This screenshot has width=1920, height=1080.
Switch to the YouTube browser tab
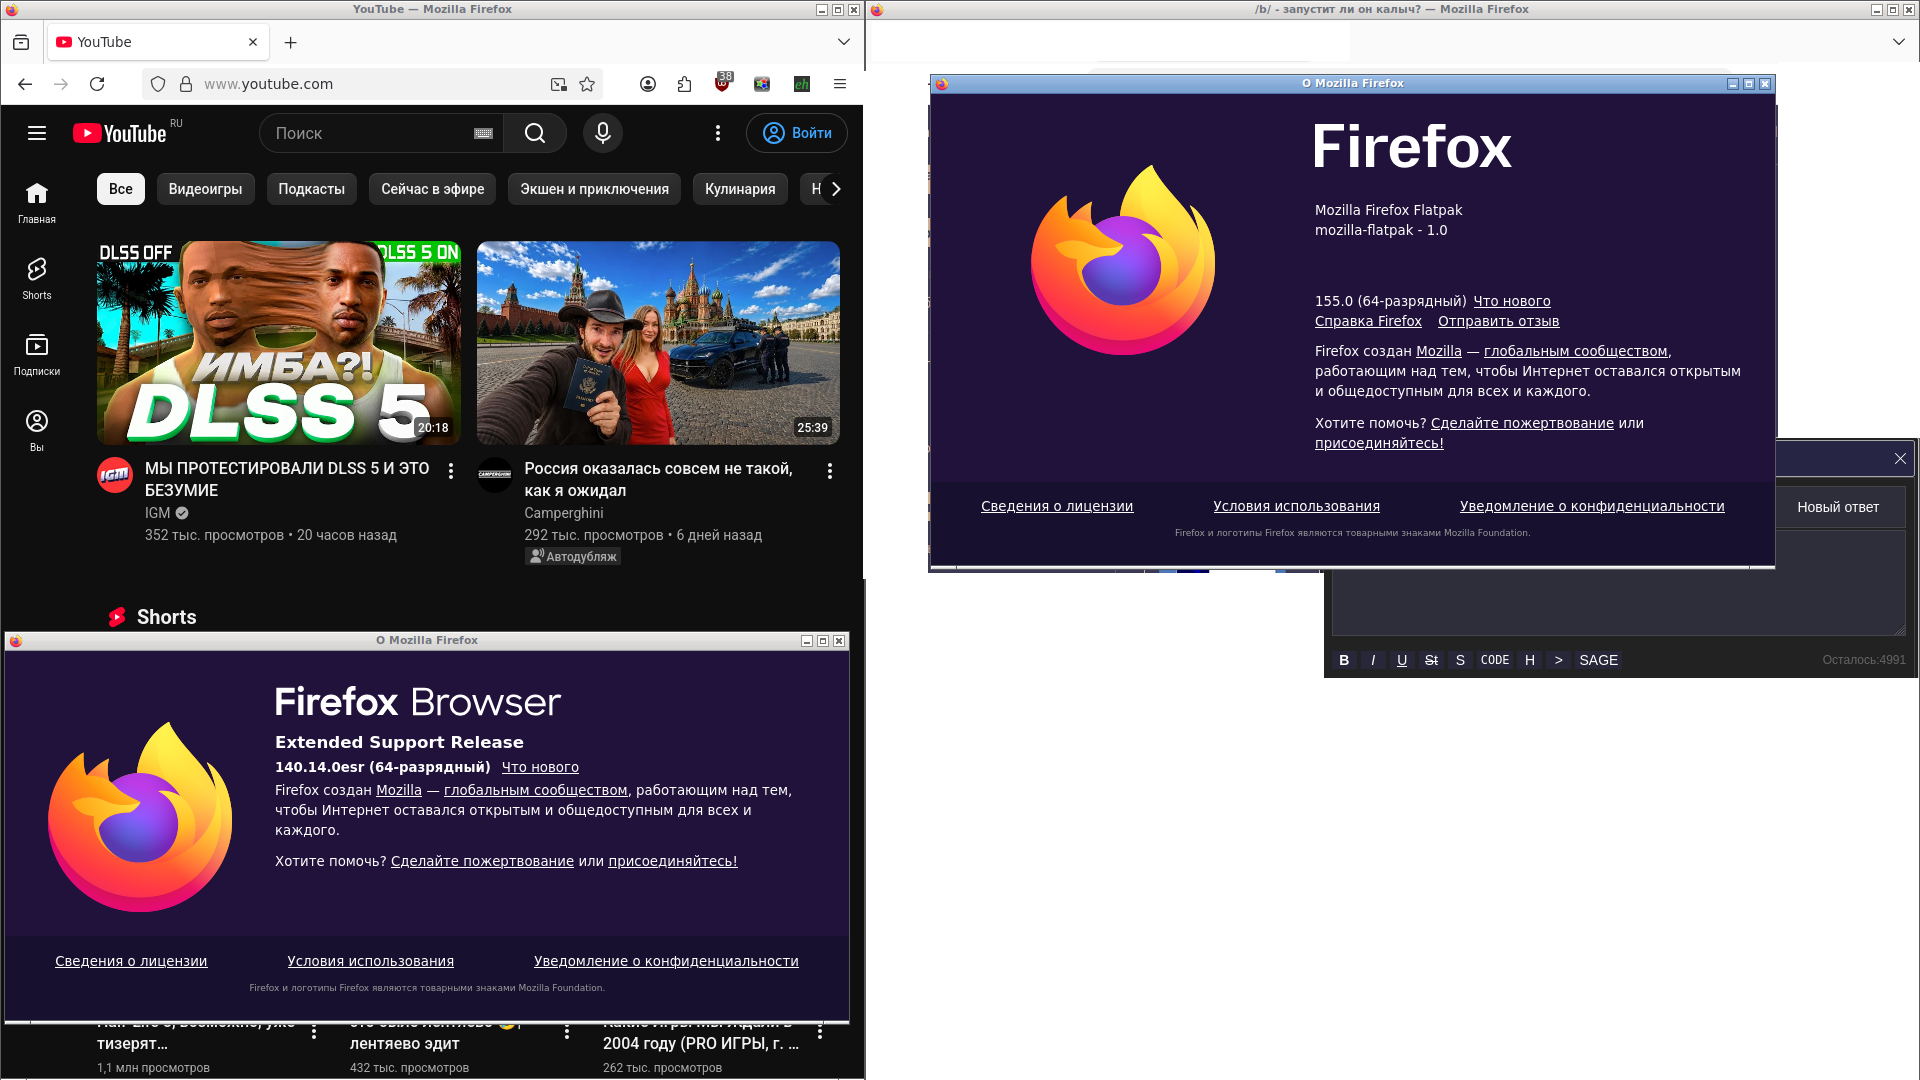click(x=158, y=42)
